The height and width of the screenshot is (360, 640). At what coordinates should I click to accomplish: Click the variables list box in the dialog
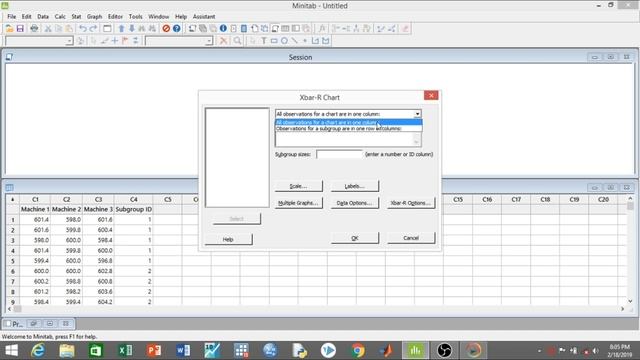point(237,158)
